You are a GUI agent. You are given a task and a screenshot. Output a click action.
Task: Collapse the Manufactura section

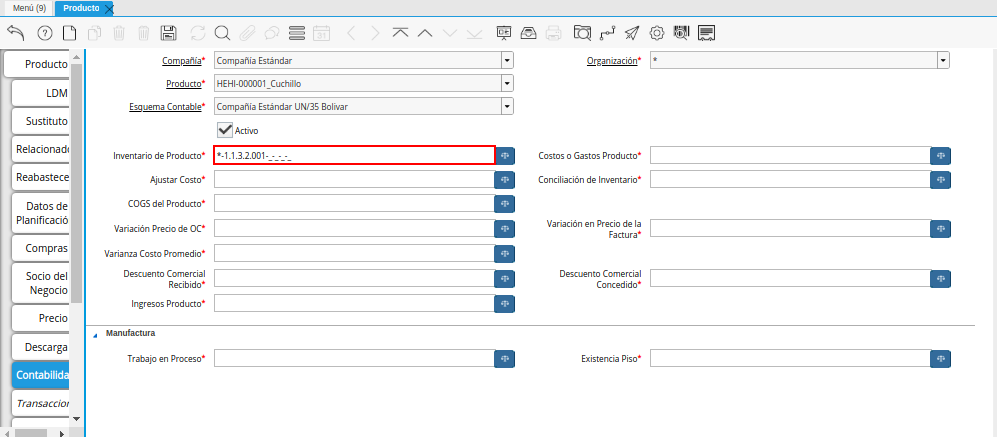click(97, 334)
